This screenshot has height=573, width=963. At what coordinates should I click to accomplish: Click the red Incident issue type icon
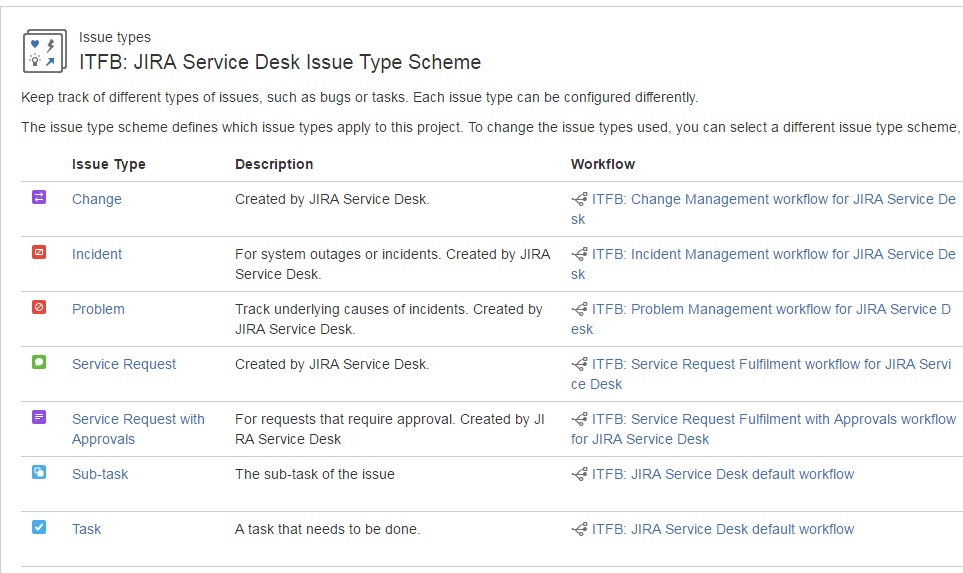coord(39,252)
